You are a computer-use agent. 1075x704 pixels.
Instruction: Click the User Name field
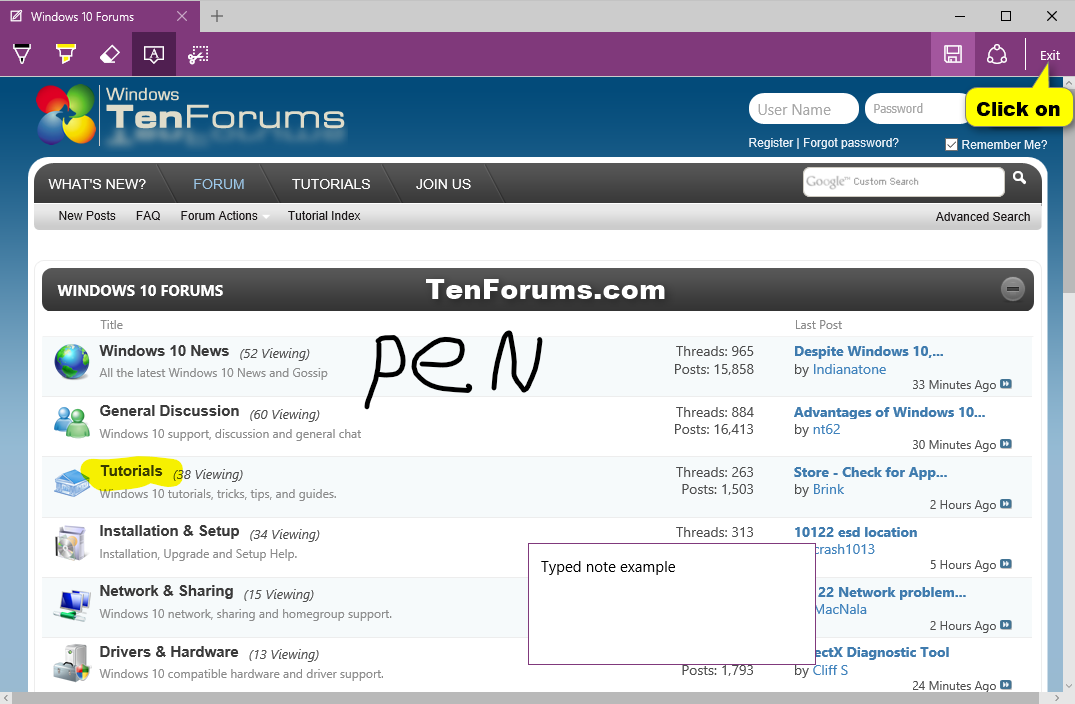point(804,109)
